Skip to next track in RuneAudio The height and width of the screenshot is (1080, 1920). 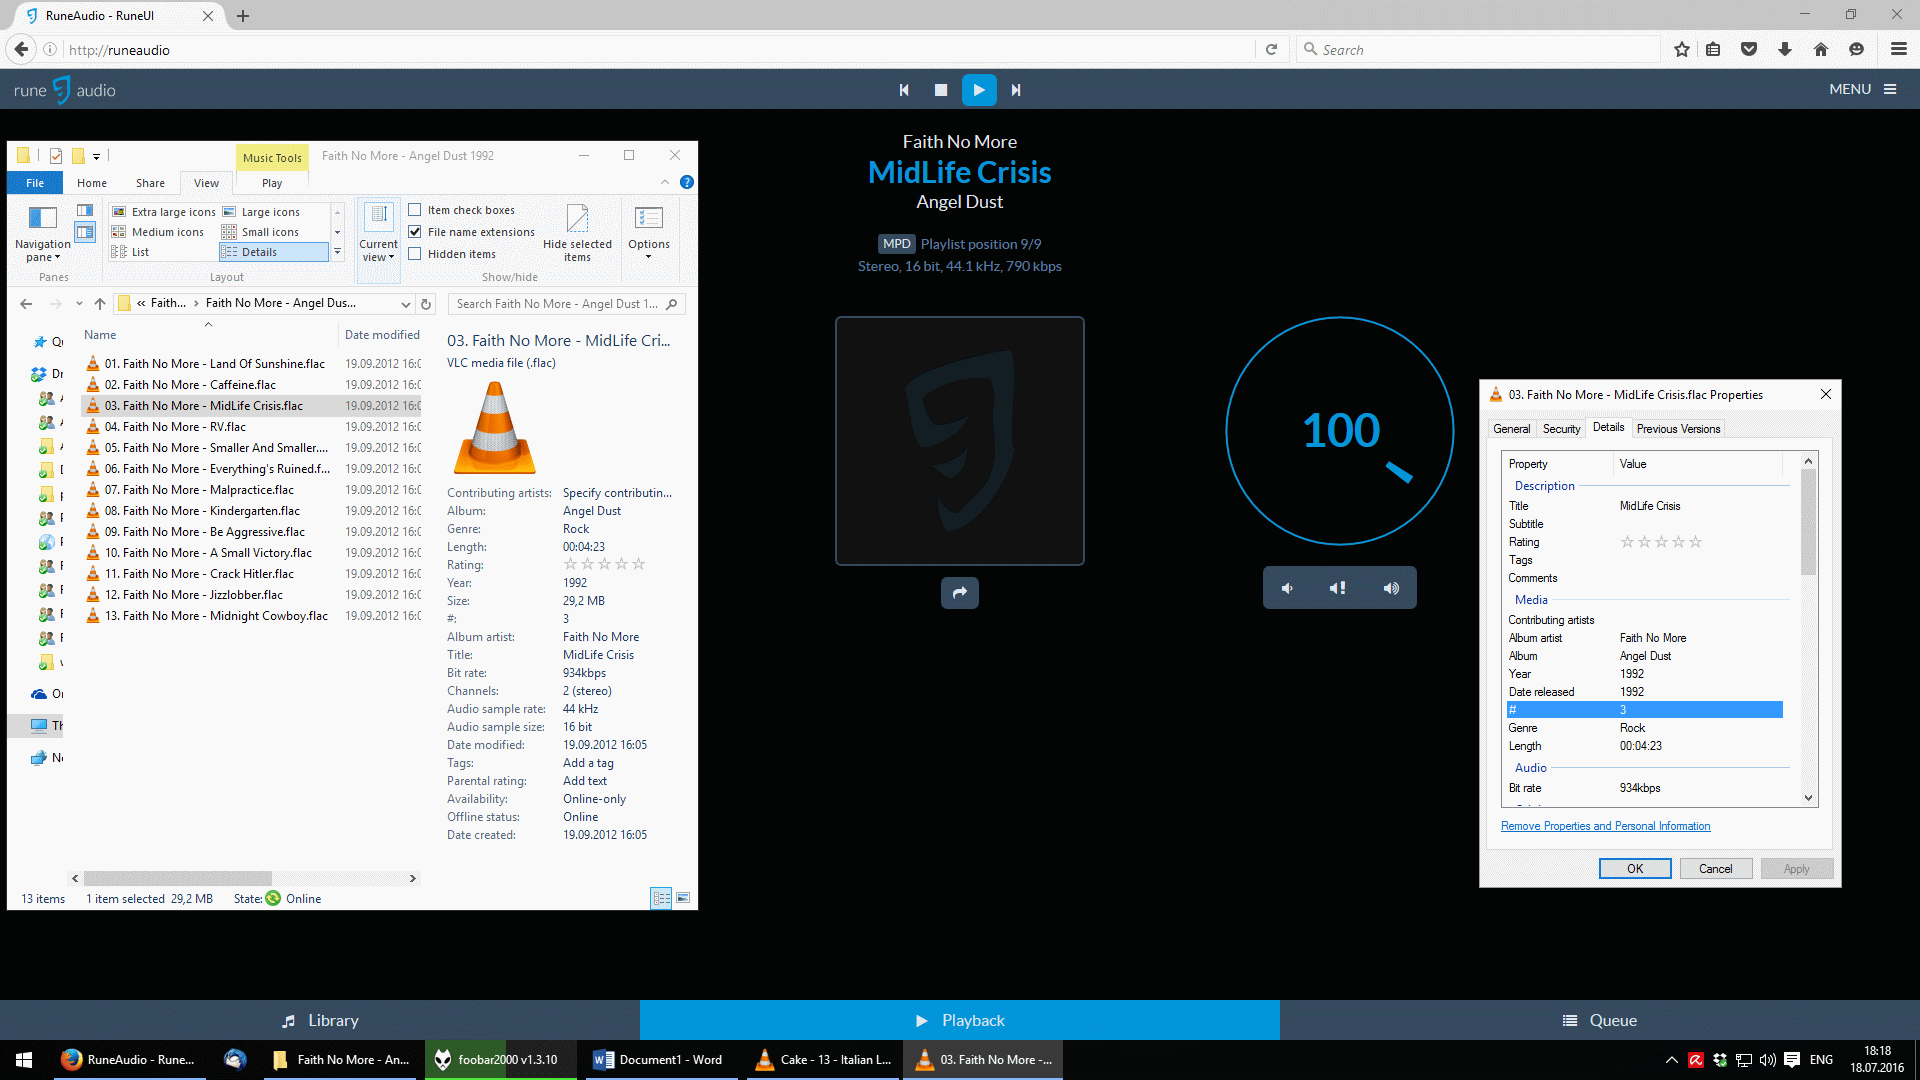click(x=1016, y=90)
